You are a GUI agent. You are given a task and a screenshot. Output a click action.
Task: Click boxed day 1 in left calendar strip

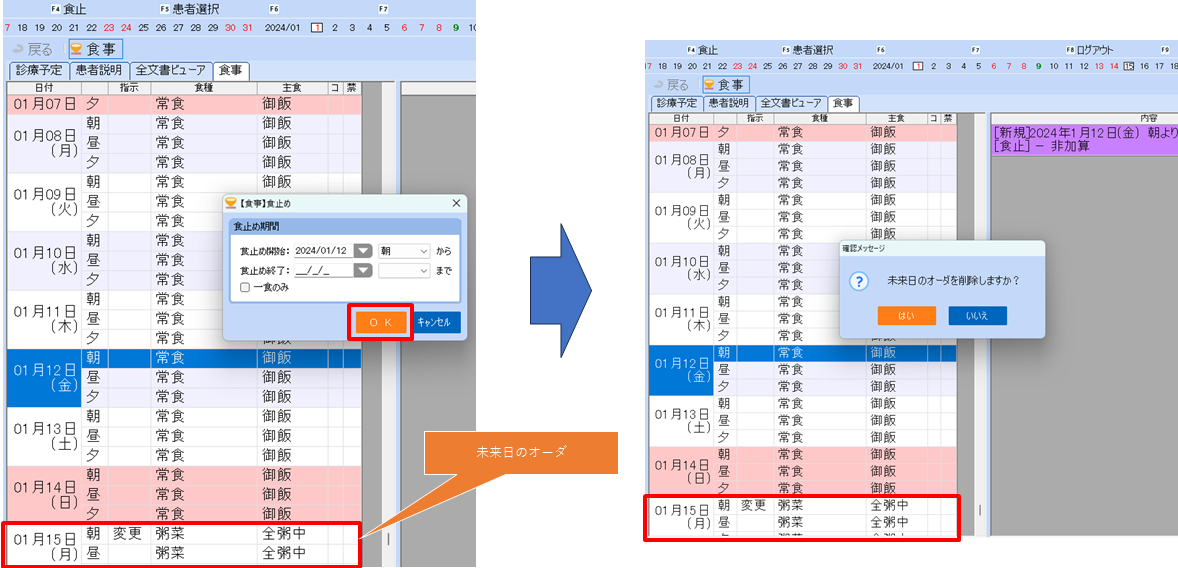(x=317, y=28)
